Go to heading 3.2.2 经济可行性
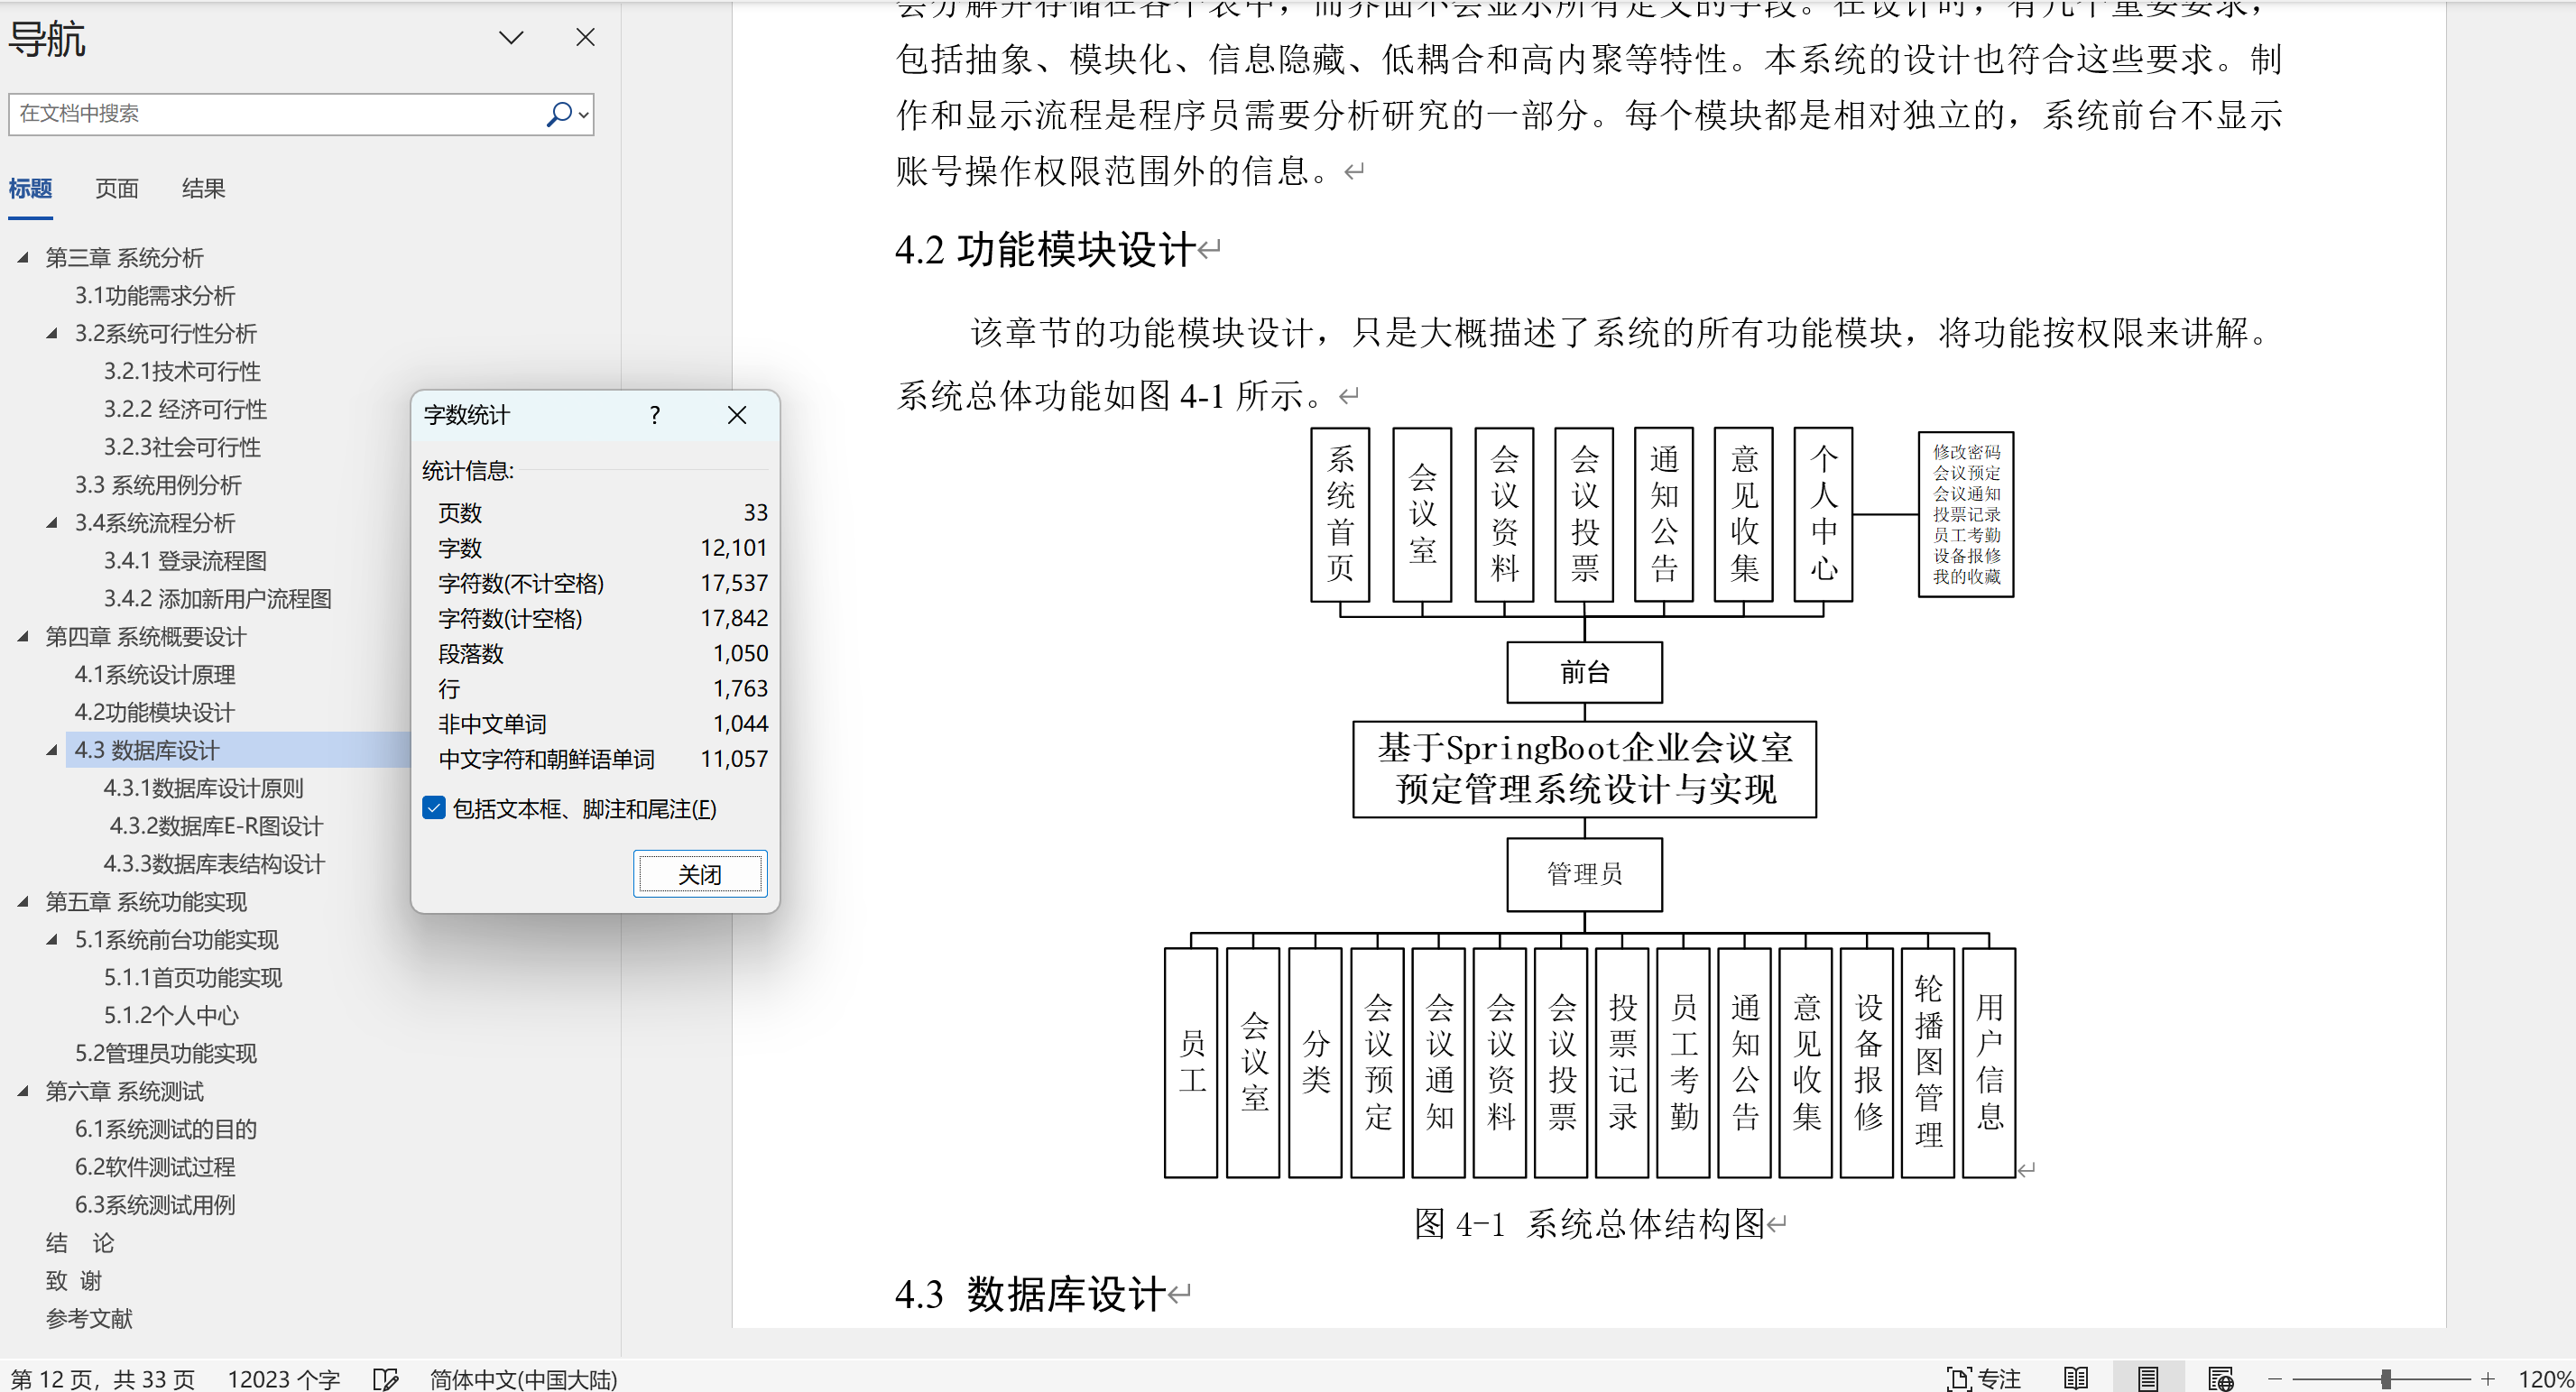Image resolution: width=2576 pixels, height=1392 pixels. [185, 409]
